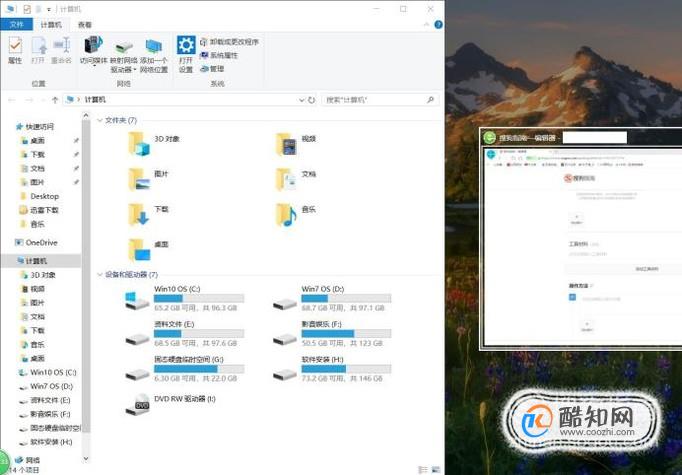
Task: Click 下载 under Quick access in sidebar
Action: (33, 154)
